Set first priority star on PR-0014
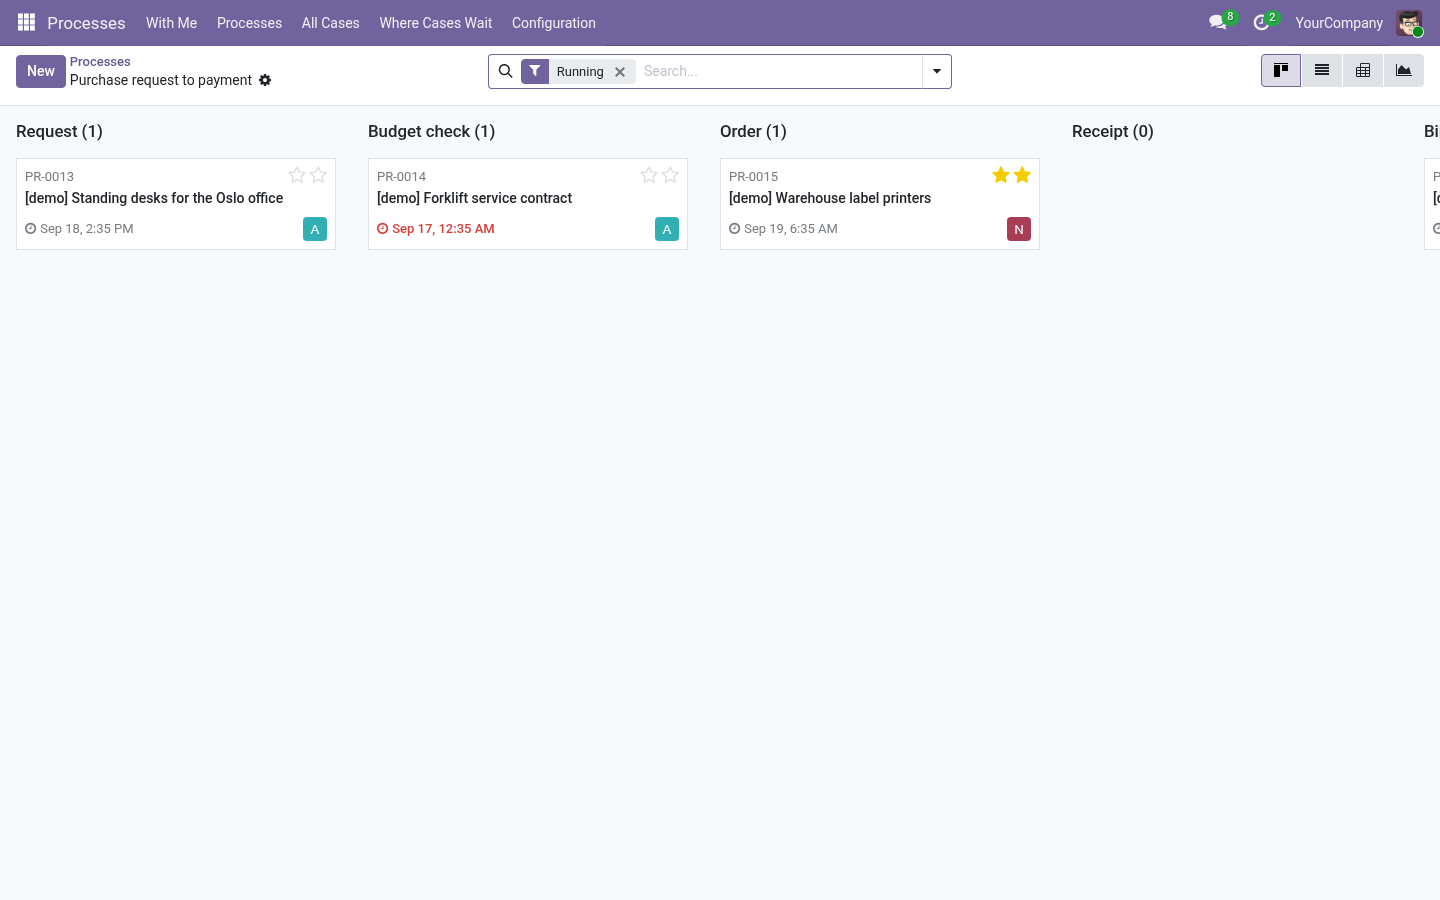1440x900 pixels. [649, 175]
